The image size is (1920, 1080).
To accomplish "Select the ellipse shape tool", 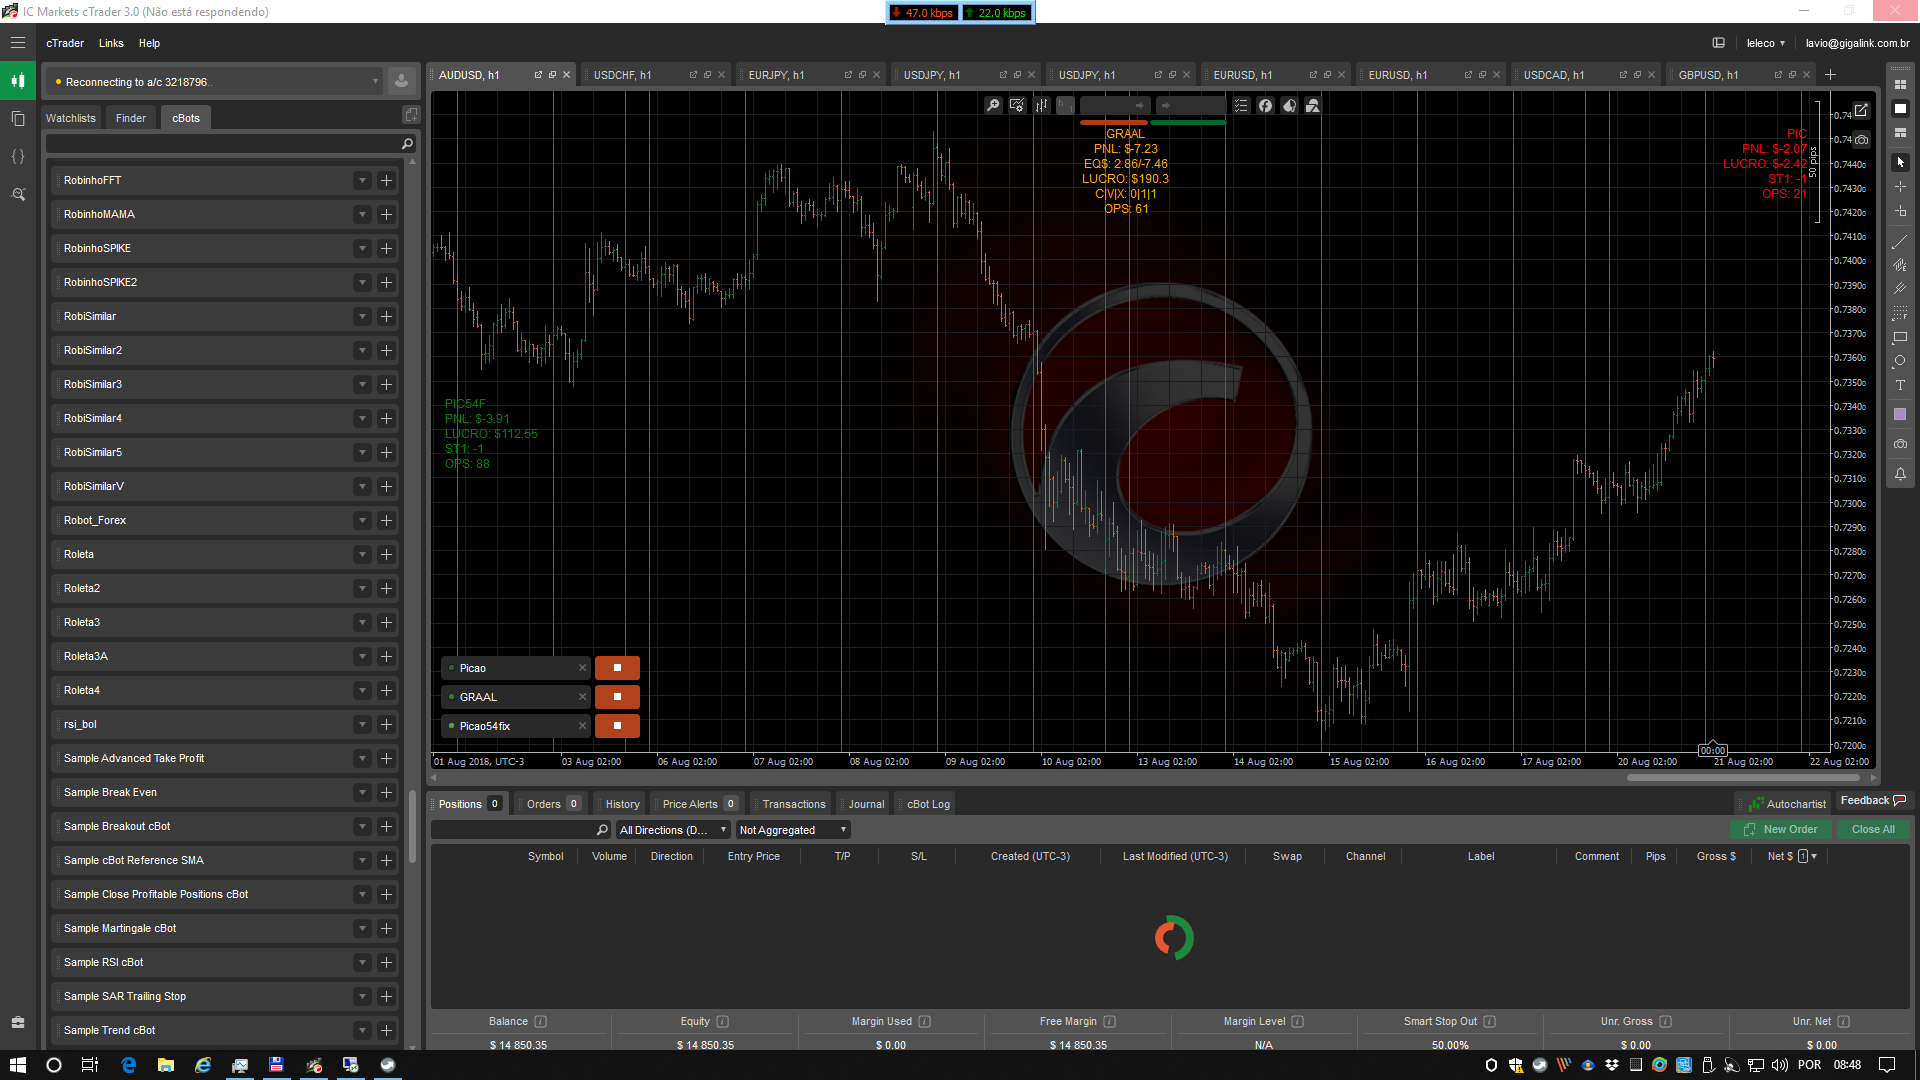I will [1900, 362].
